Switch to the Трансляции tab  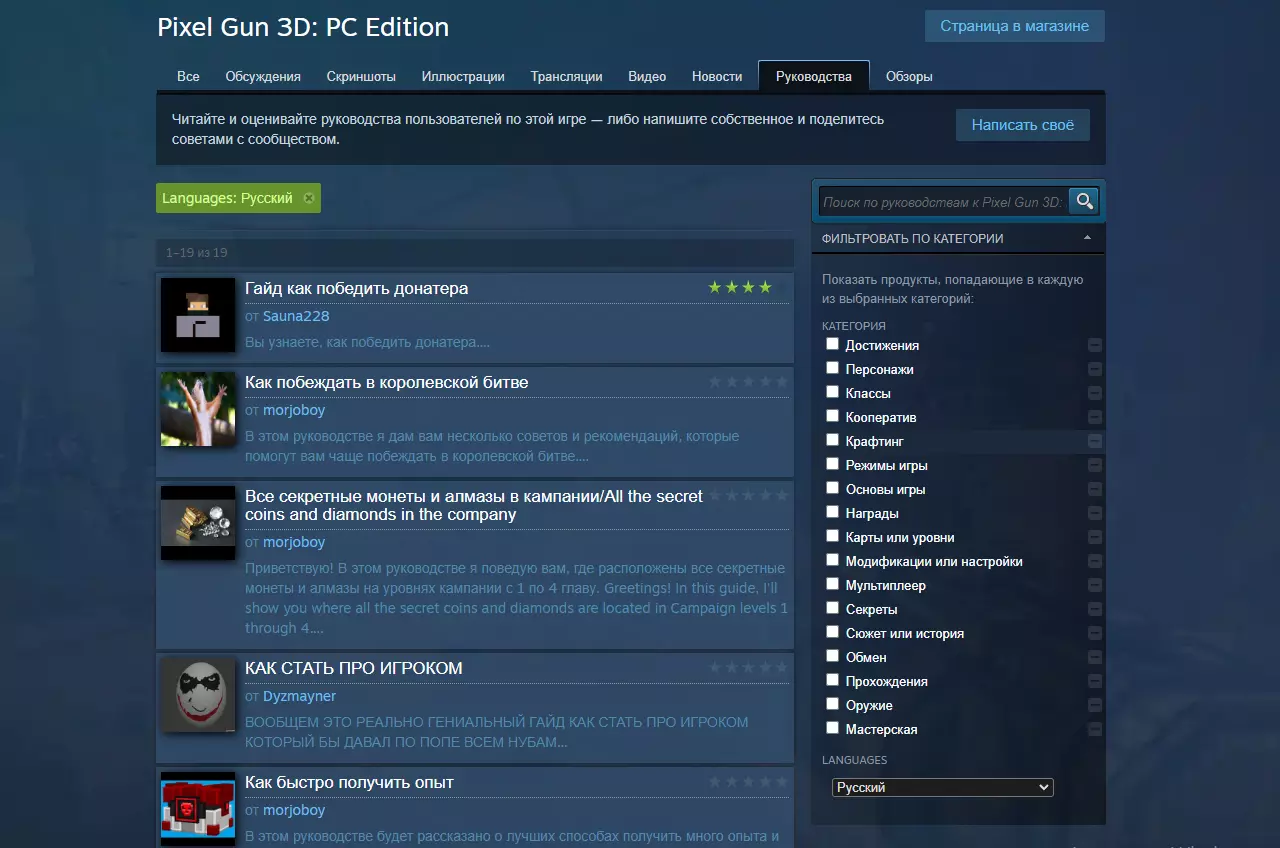click(566, 76)
